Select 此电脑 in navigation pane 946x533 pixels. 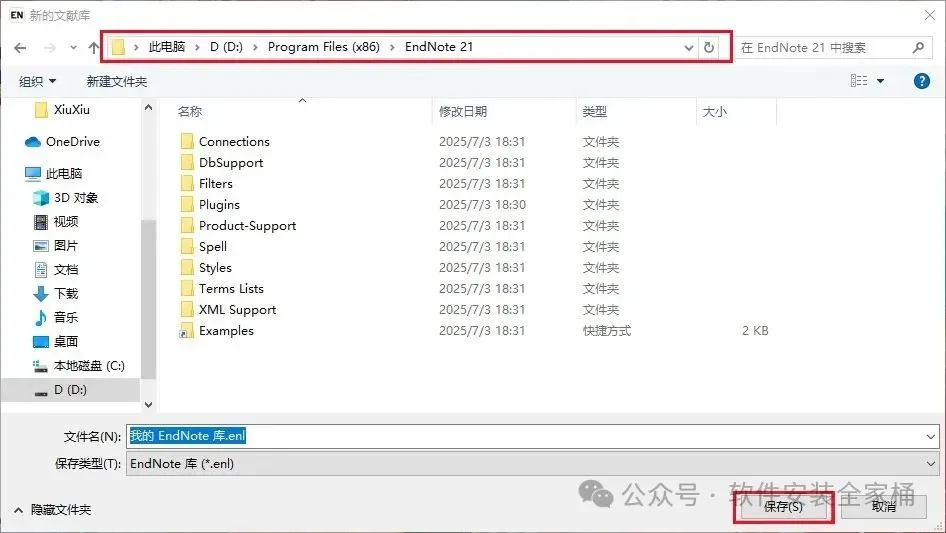tap(54, 173)
